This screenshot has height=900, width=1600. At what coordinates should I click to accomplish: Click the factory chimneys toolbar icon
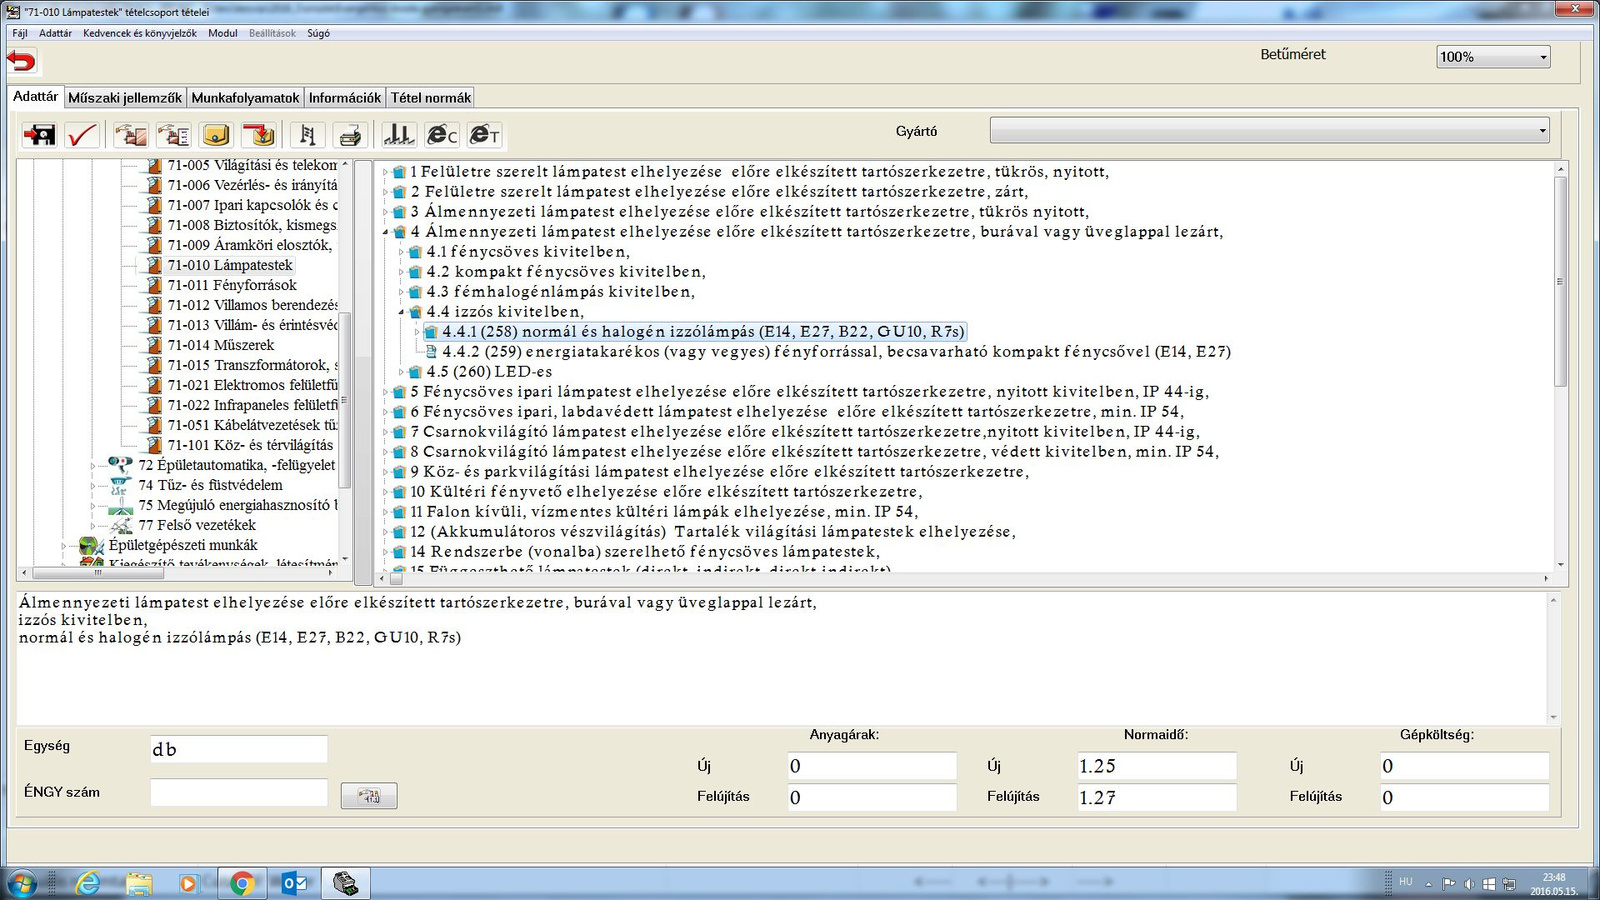click(x=398, y=134)
